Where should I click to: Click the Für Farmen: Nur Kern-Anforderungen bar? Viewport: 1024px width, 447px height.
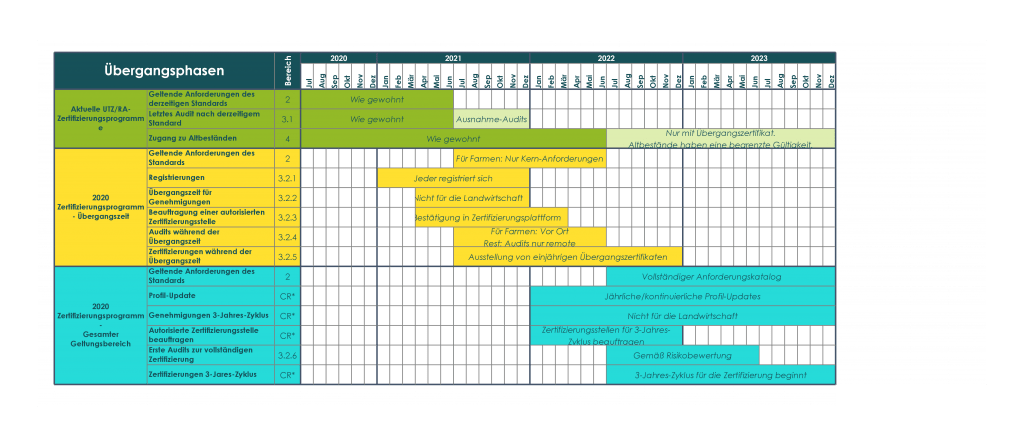click(529, 158)
